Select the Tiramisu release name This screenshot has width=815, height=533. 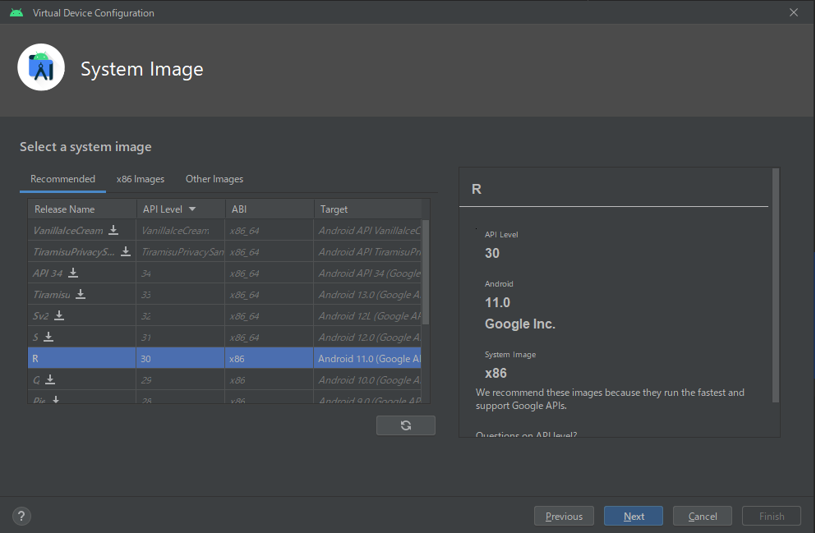(x=51, y=294)
